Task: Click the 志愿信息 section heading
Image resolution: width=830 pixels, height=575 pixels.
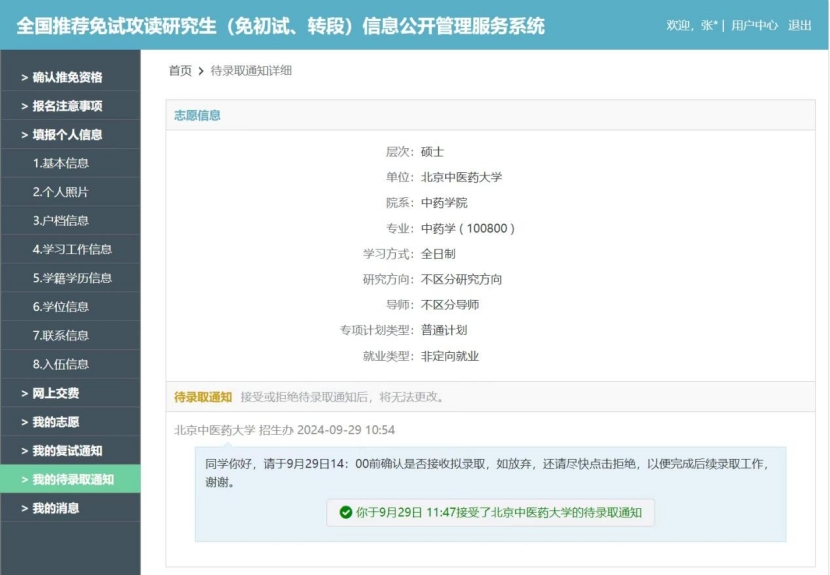Action: click(197, 115)
